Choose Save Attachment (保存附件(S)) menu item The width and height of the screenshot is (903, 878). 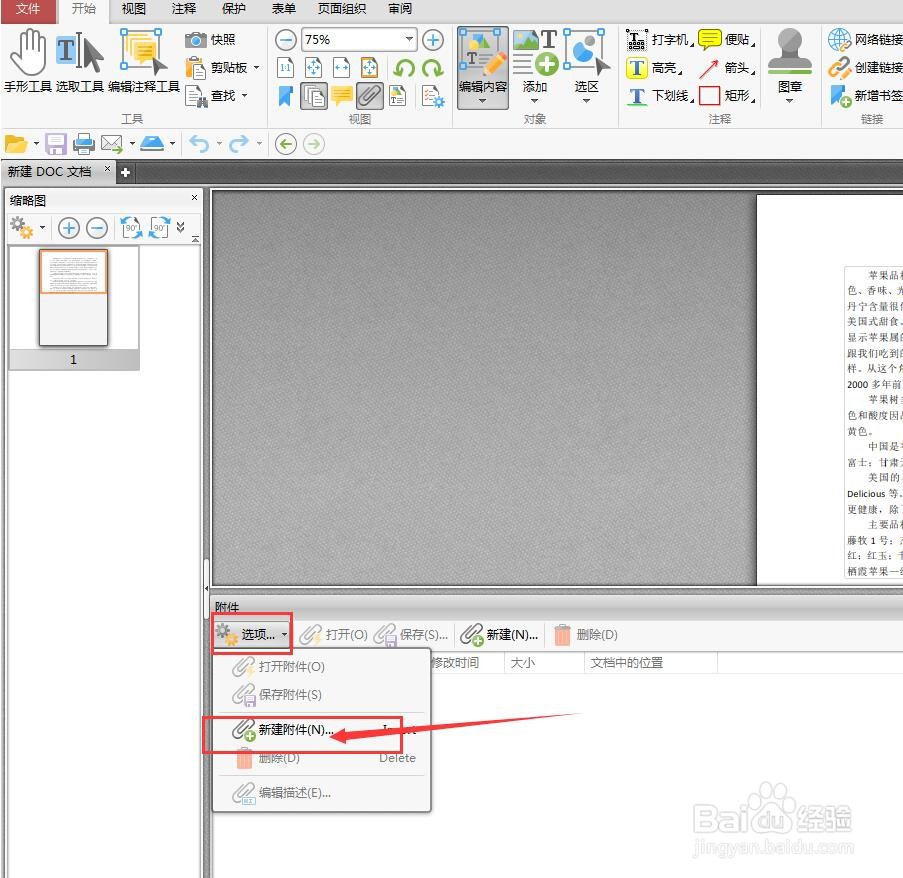(x=322, y=694)
